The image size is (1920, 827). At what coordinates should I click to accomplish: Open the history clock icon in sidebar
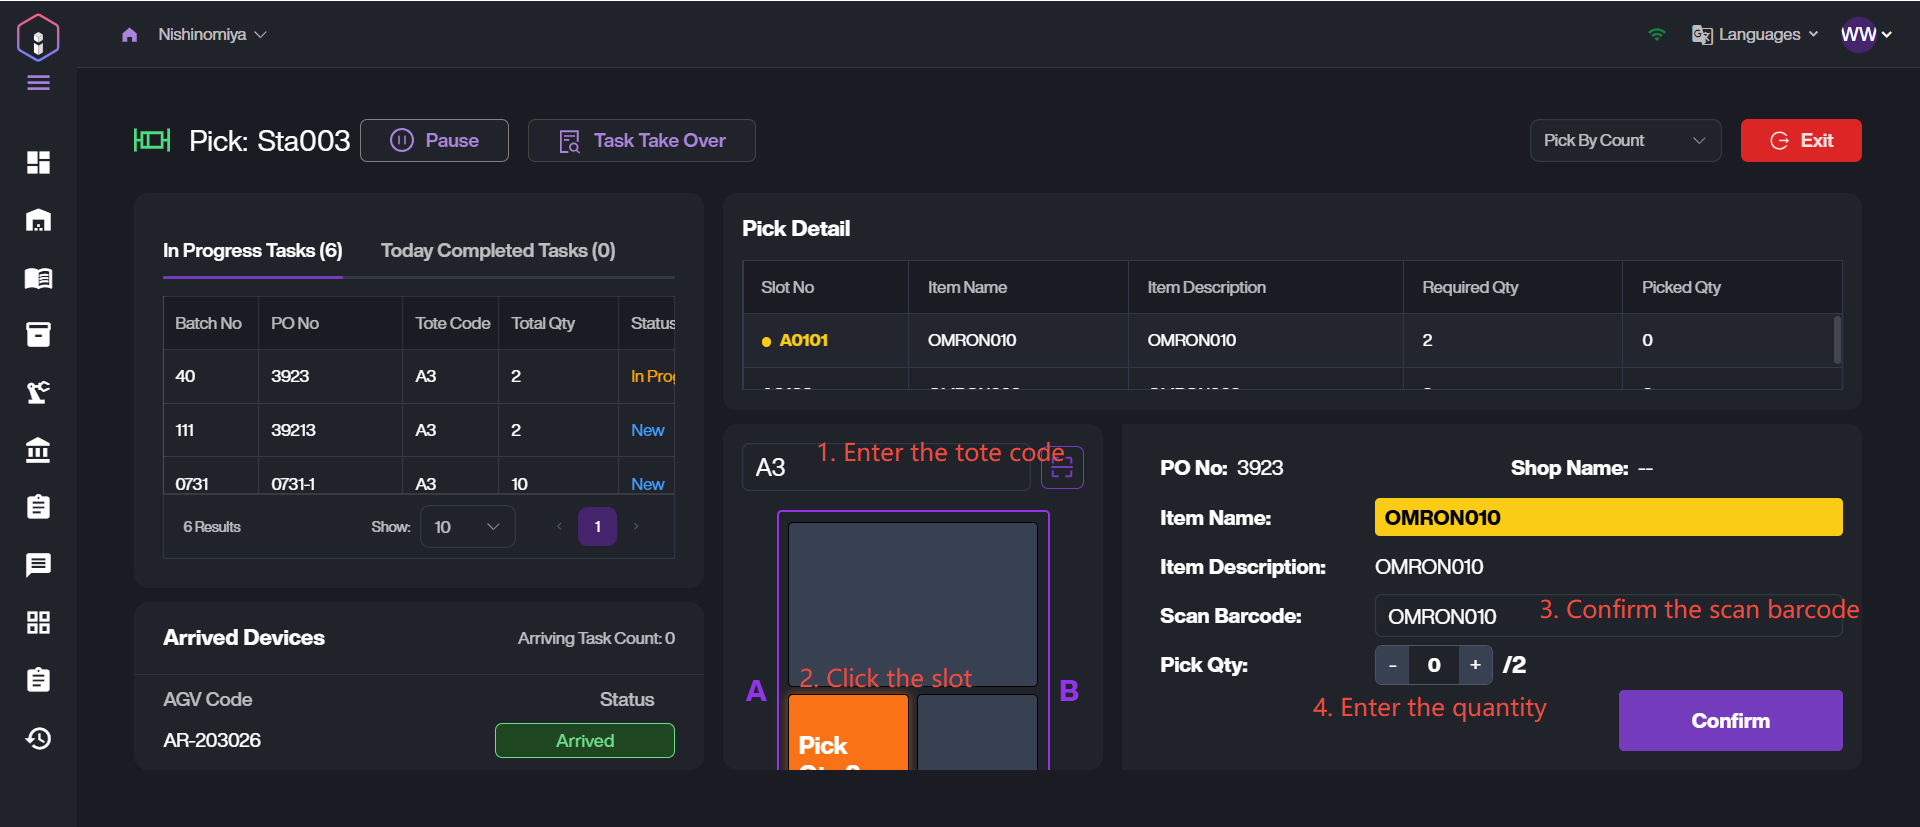pos(38,738)
